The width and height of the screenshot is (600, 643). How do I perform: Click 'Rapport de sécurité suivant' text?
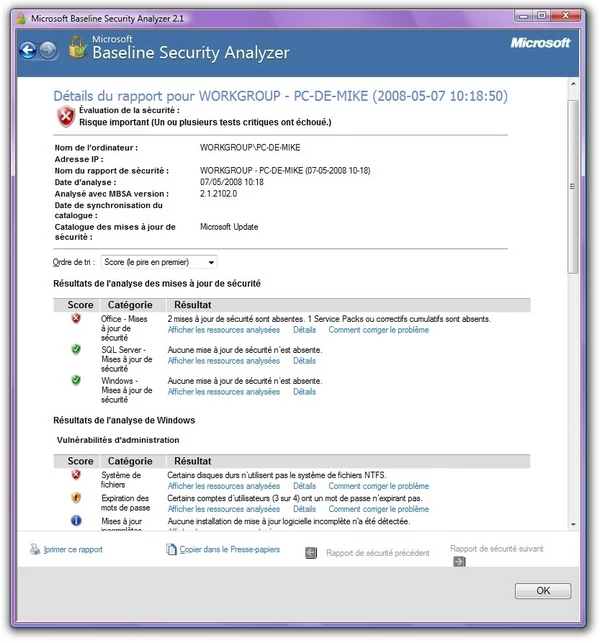click(497, 549)
